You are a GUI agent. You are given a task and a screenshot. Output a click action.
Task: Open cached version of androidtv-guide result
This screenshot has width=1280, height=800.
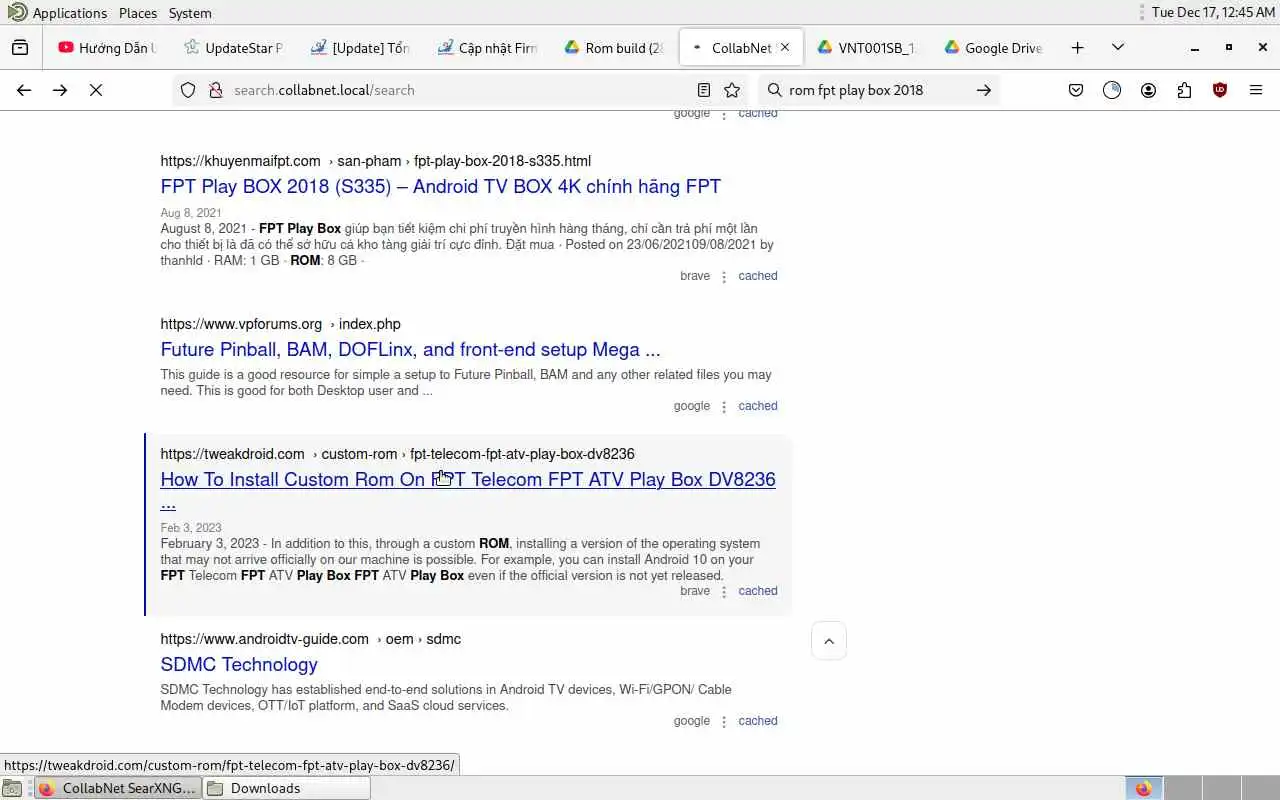click(x=758, y=721)
